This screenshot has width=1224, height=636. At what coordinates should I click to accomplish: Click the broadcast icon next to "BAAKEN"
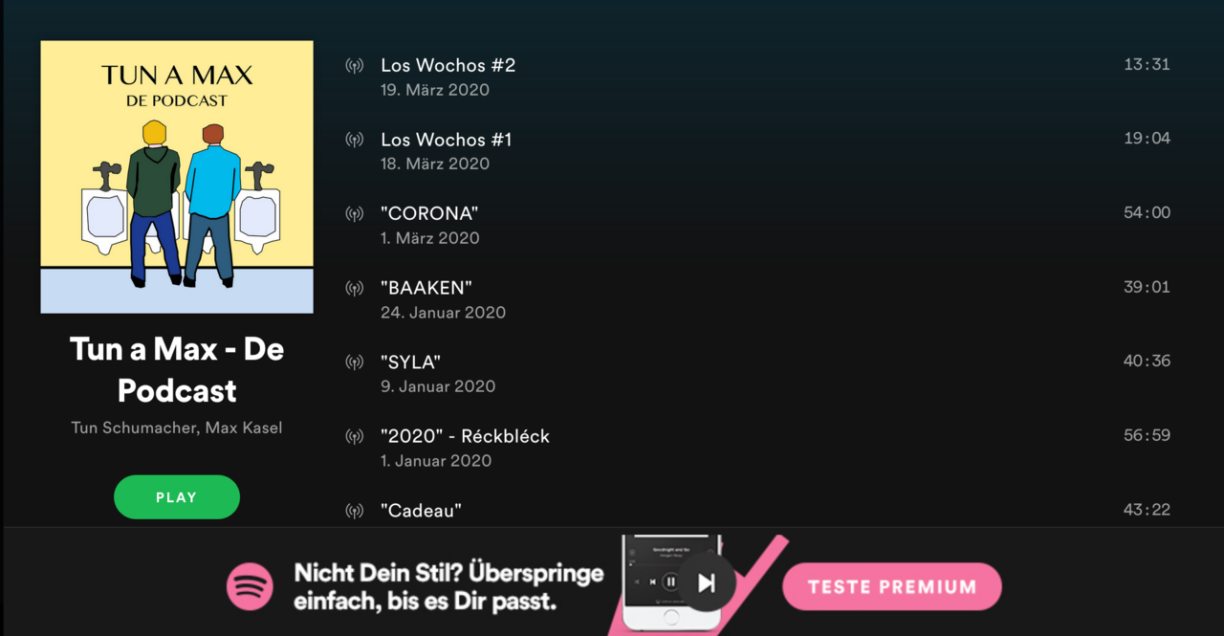coord(354,288)
